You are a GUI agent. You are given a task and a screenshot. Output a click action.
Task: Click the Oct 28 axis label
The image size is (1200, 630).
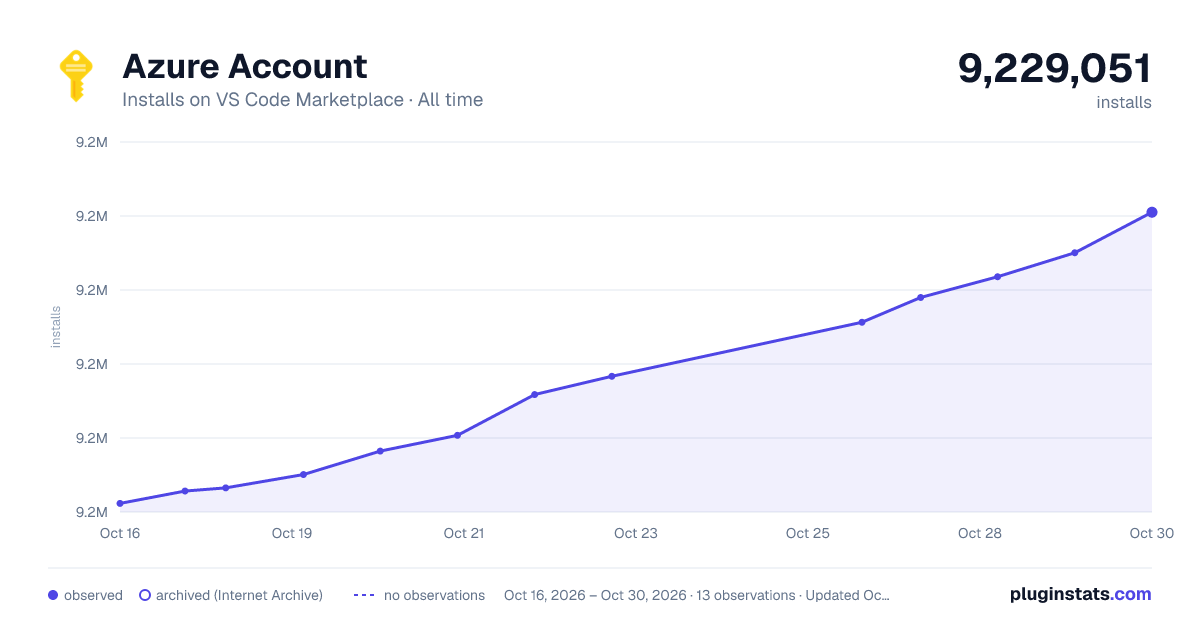pyautogui.click(x=980, y=533)
